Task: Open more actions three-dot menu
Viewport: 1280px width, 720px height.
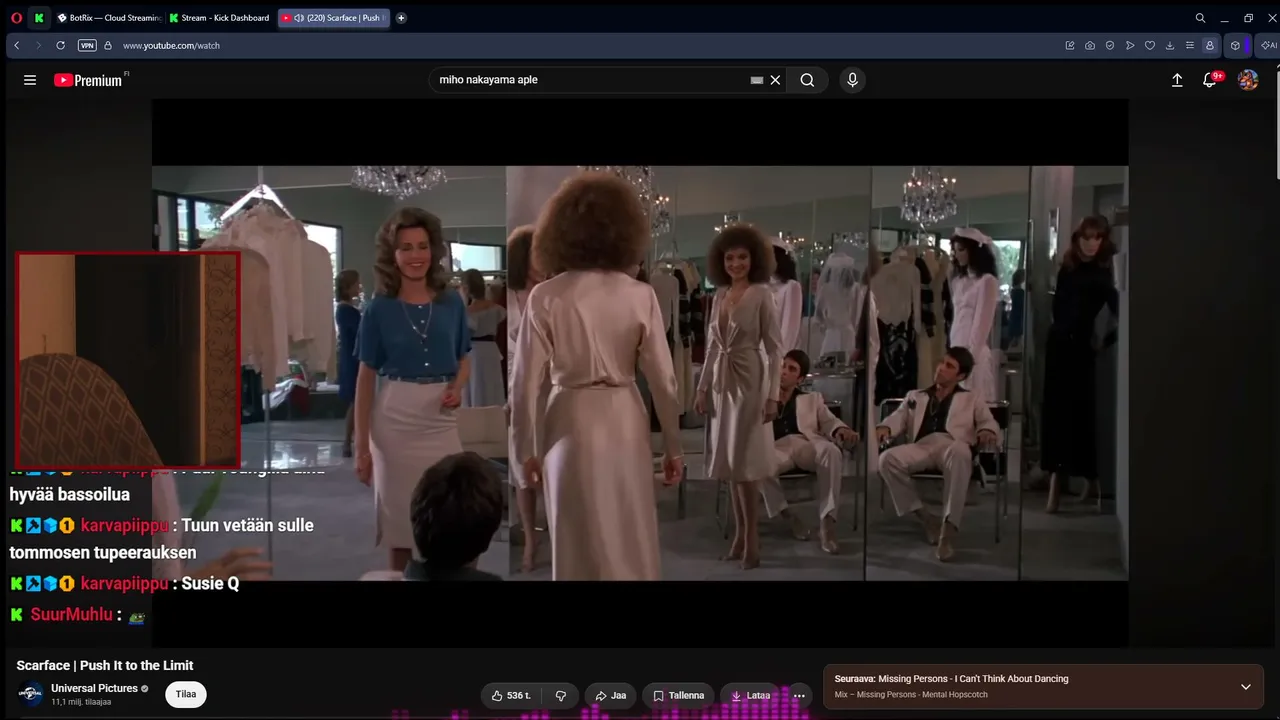Action: coord(799,696)
